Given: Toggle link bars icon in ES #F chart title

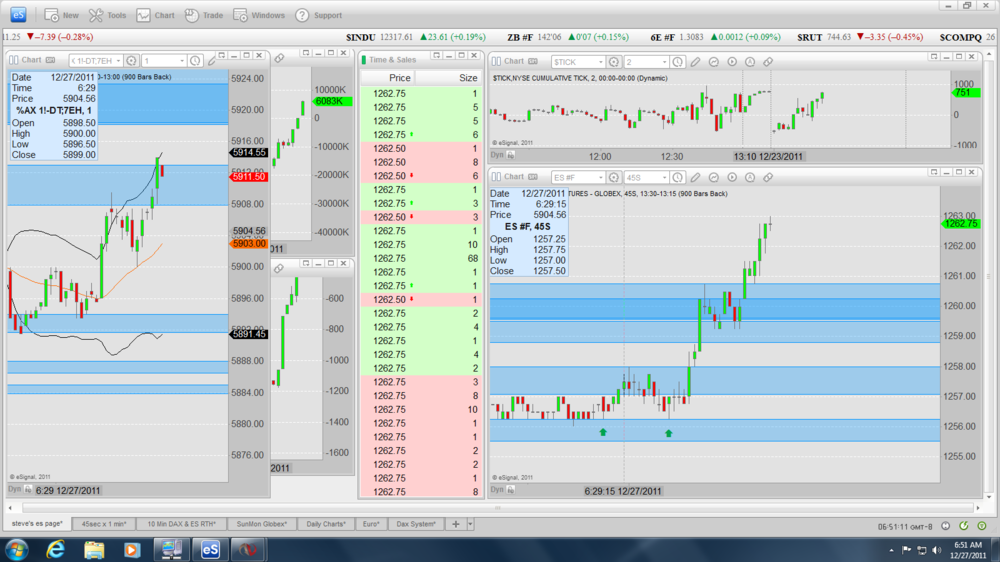Looking at the screenshot, I should coord(496,177).
